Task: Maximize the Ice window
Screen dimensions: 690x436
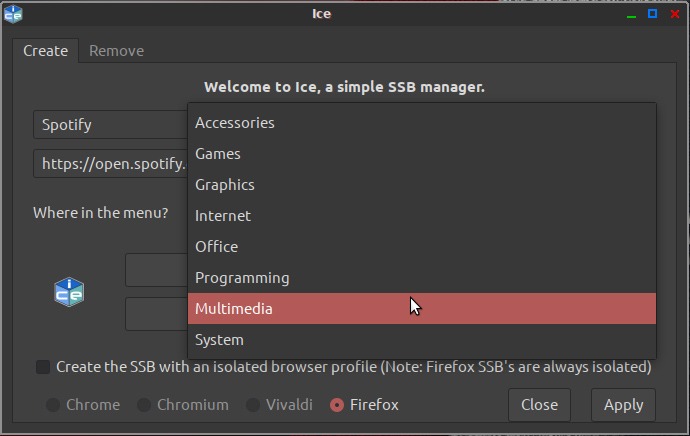Action: coord(652,14)
